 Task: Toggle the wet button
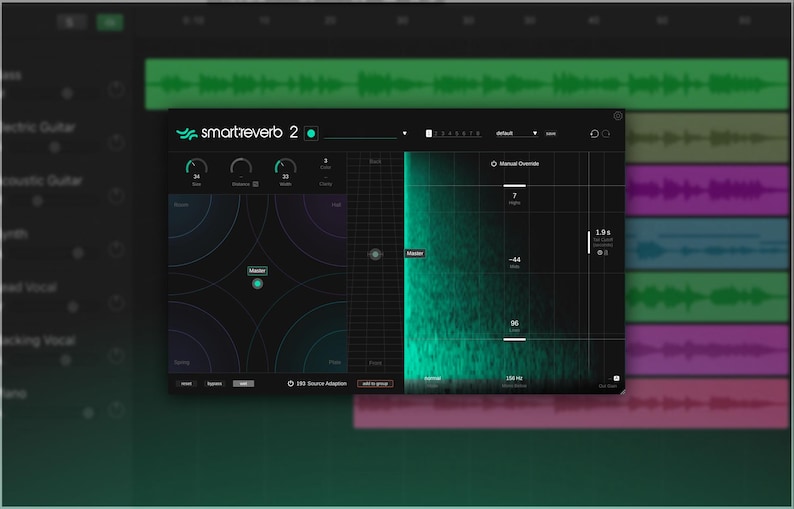click(244, 383)
